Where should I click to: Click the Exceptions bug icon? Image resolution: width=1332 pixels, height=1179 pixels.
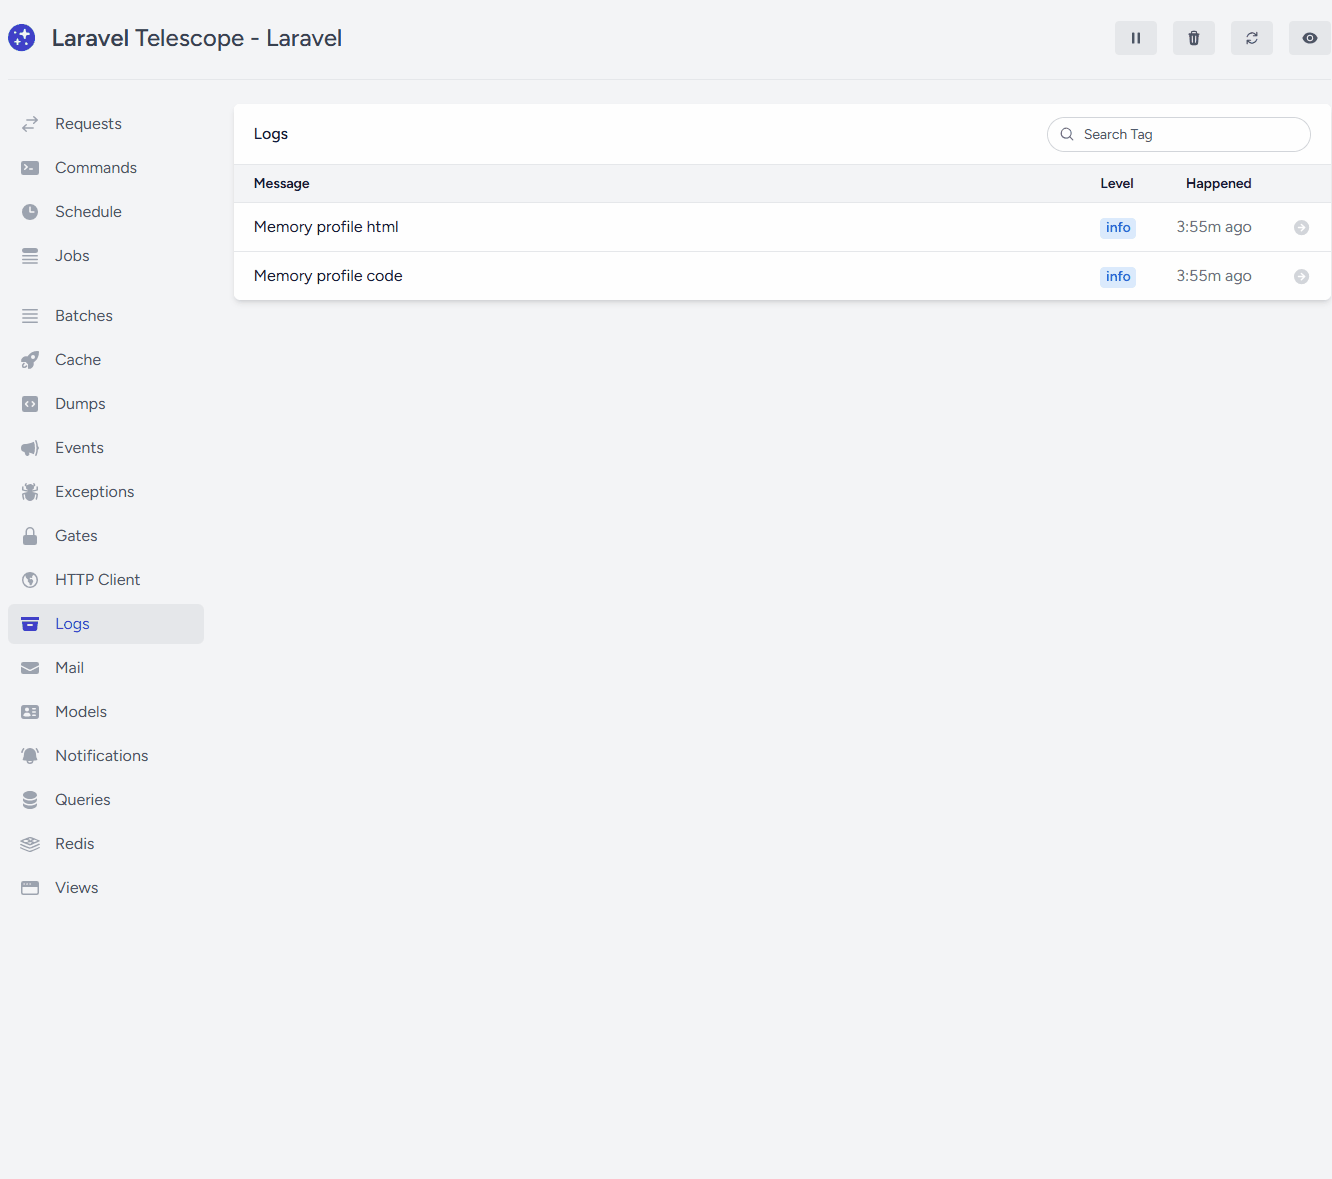[x=30, y=492]
